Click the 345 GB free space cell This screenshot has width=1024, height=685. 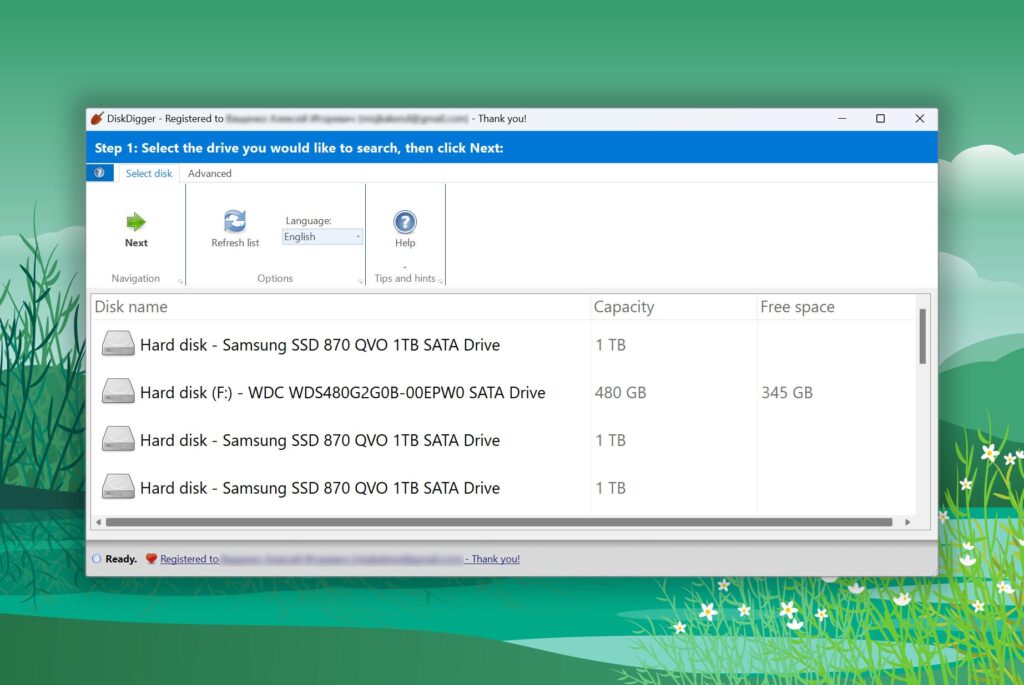[787, 392]
